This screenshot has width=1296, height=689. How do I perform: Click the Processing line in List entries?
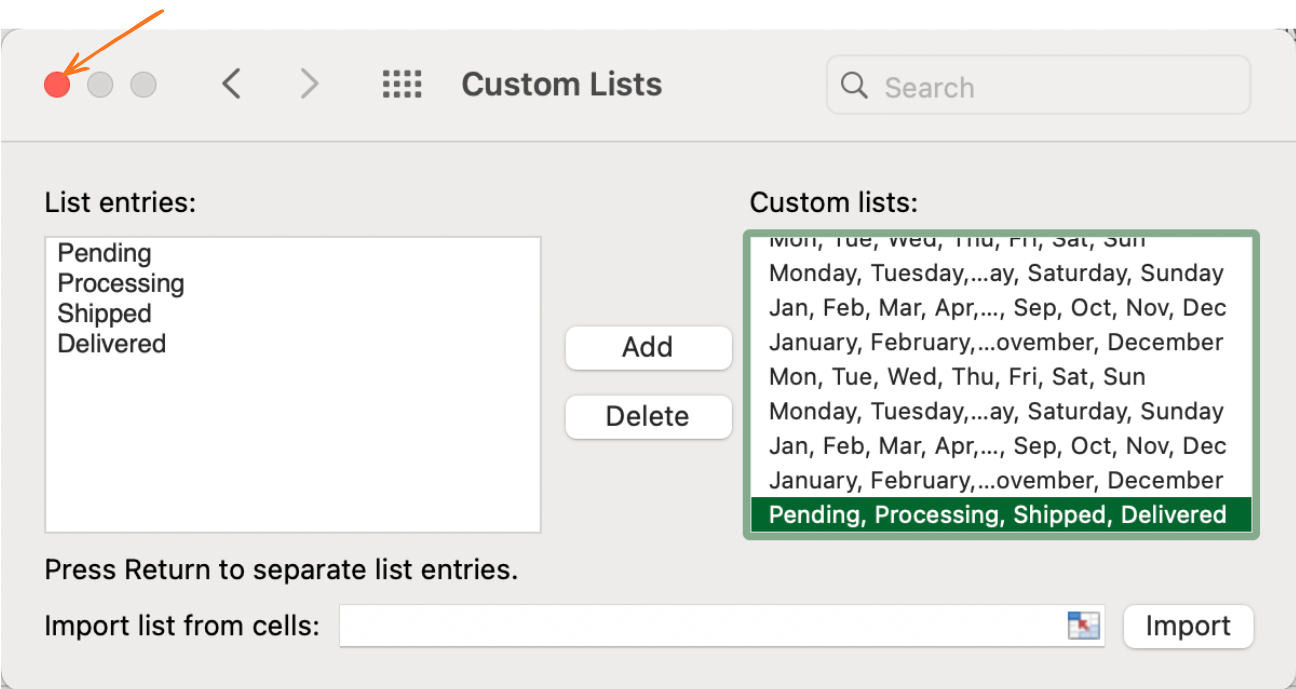point(121,283)
